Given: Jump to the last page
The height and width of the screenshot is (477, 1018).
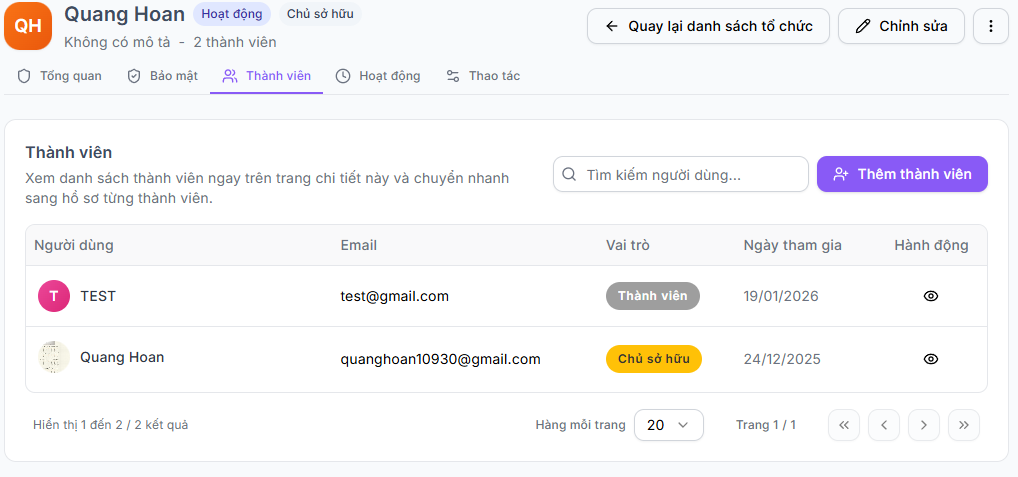Looking at the screenshot, I should pos(964,425).
